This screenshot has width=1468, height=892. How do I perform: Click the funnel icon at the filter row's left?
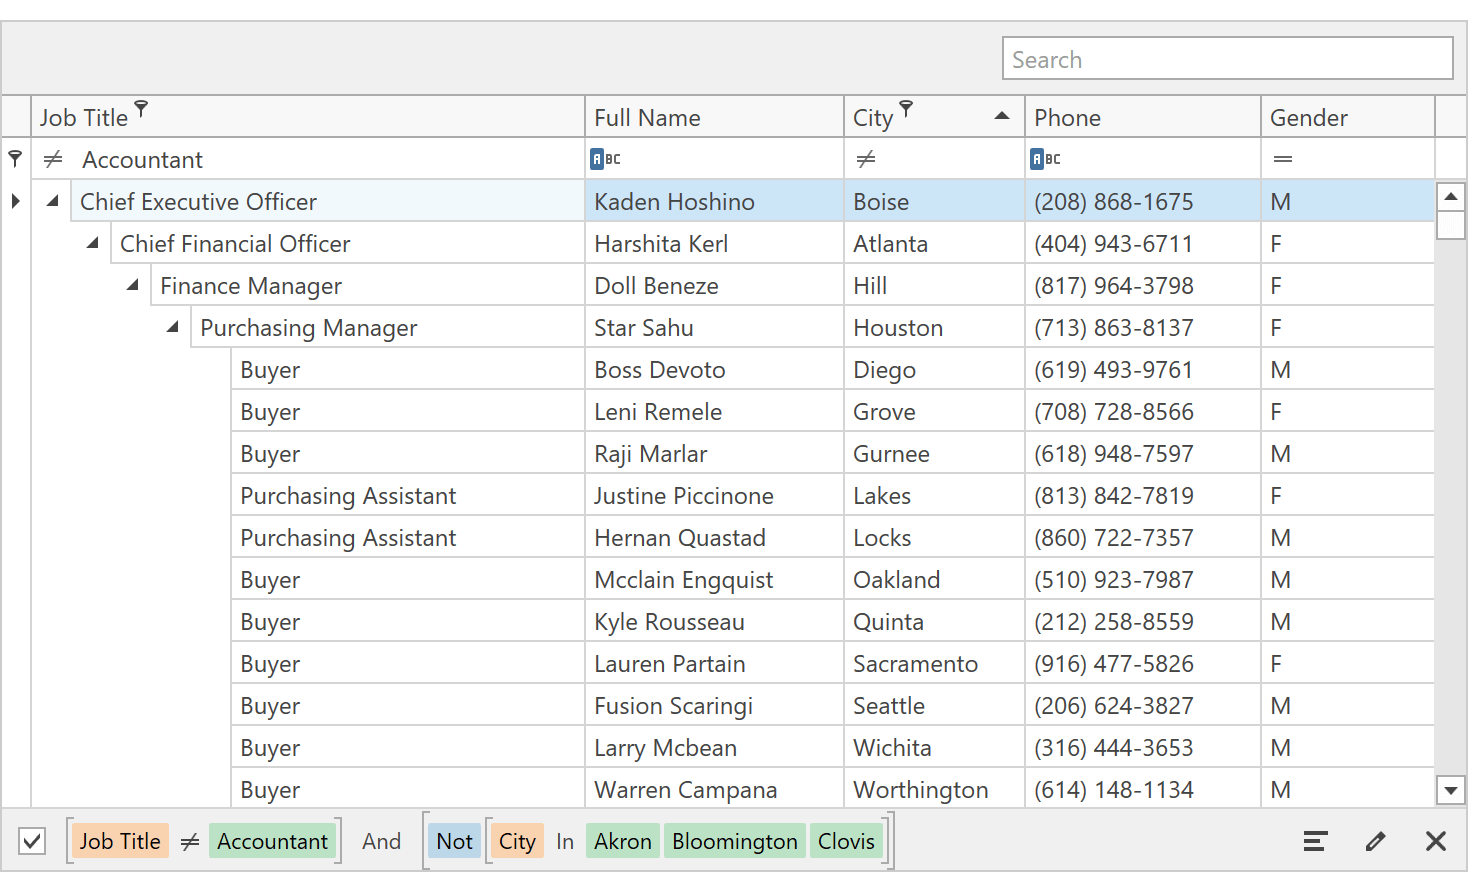click(x=15, y=158)
